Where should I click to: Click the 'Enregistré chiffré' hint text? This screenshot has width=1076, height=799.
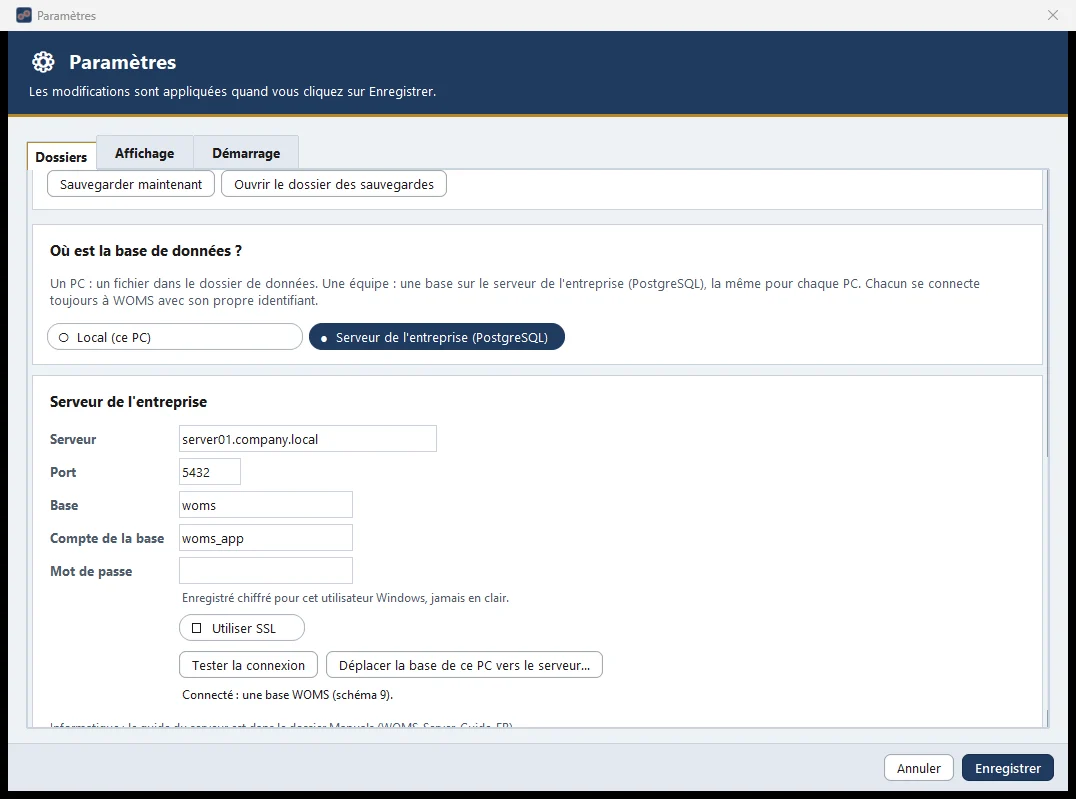click(x=345, y=598)
